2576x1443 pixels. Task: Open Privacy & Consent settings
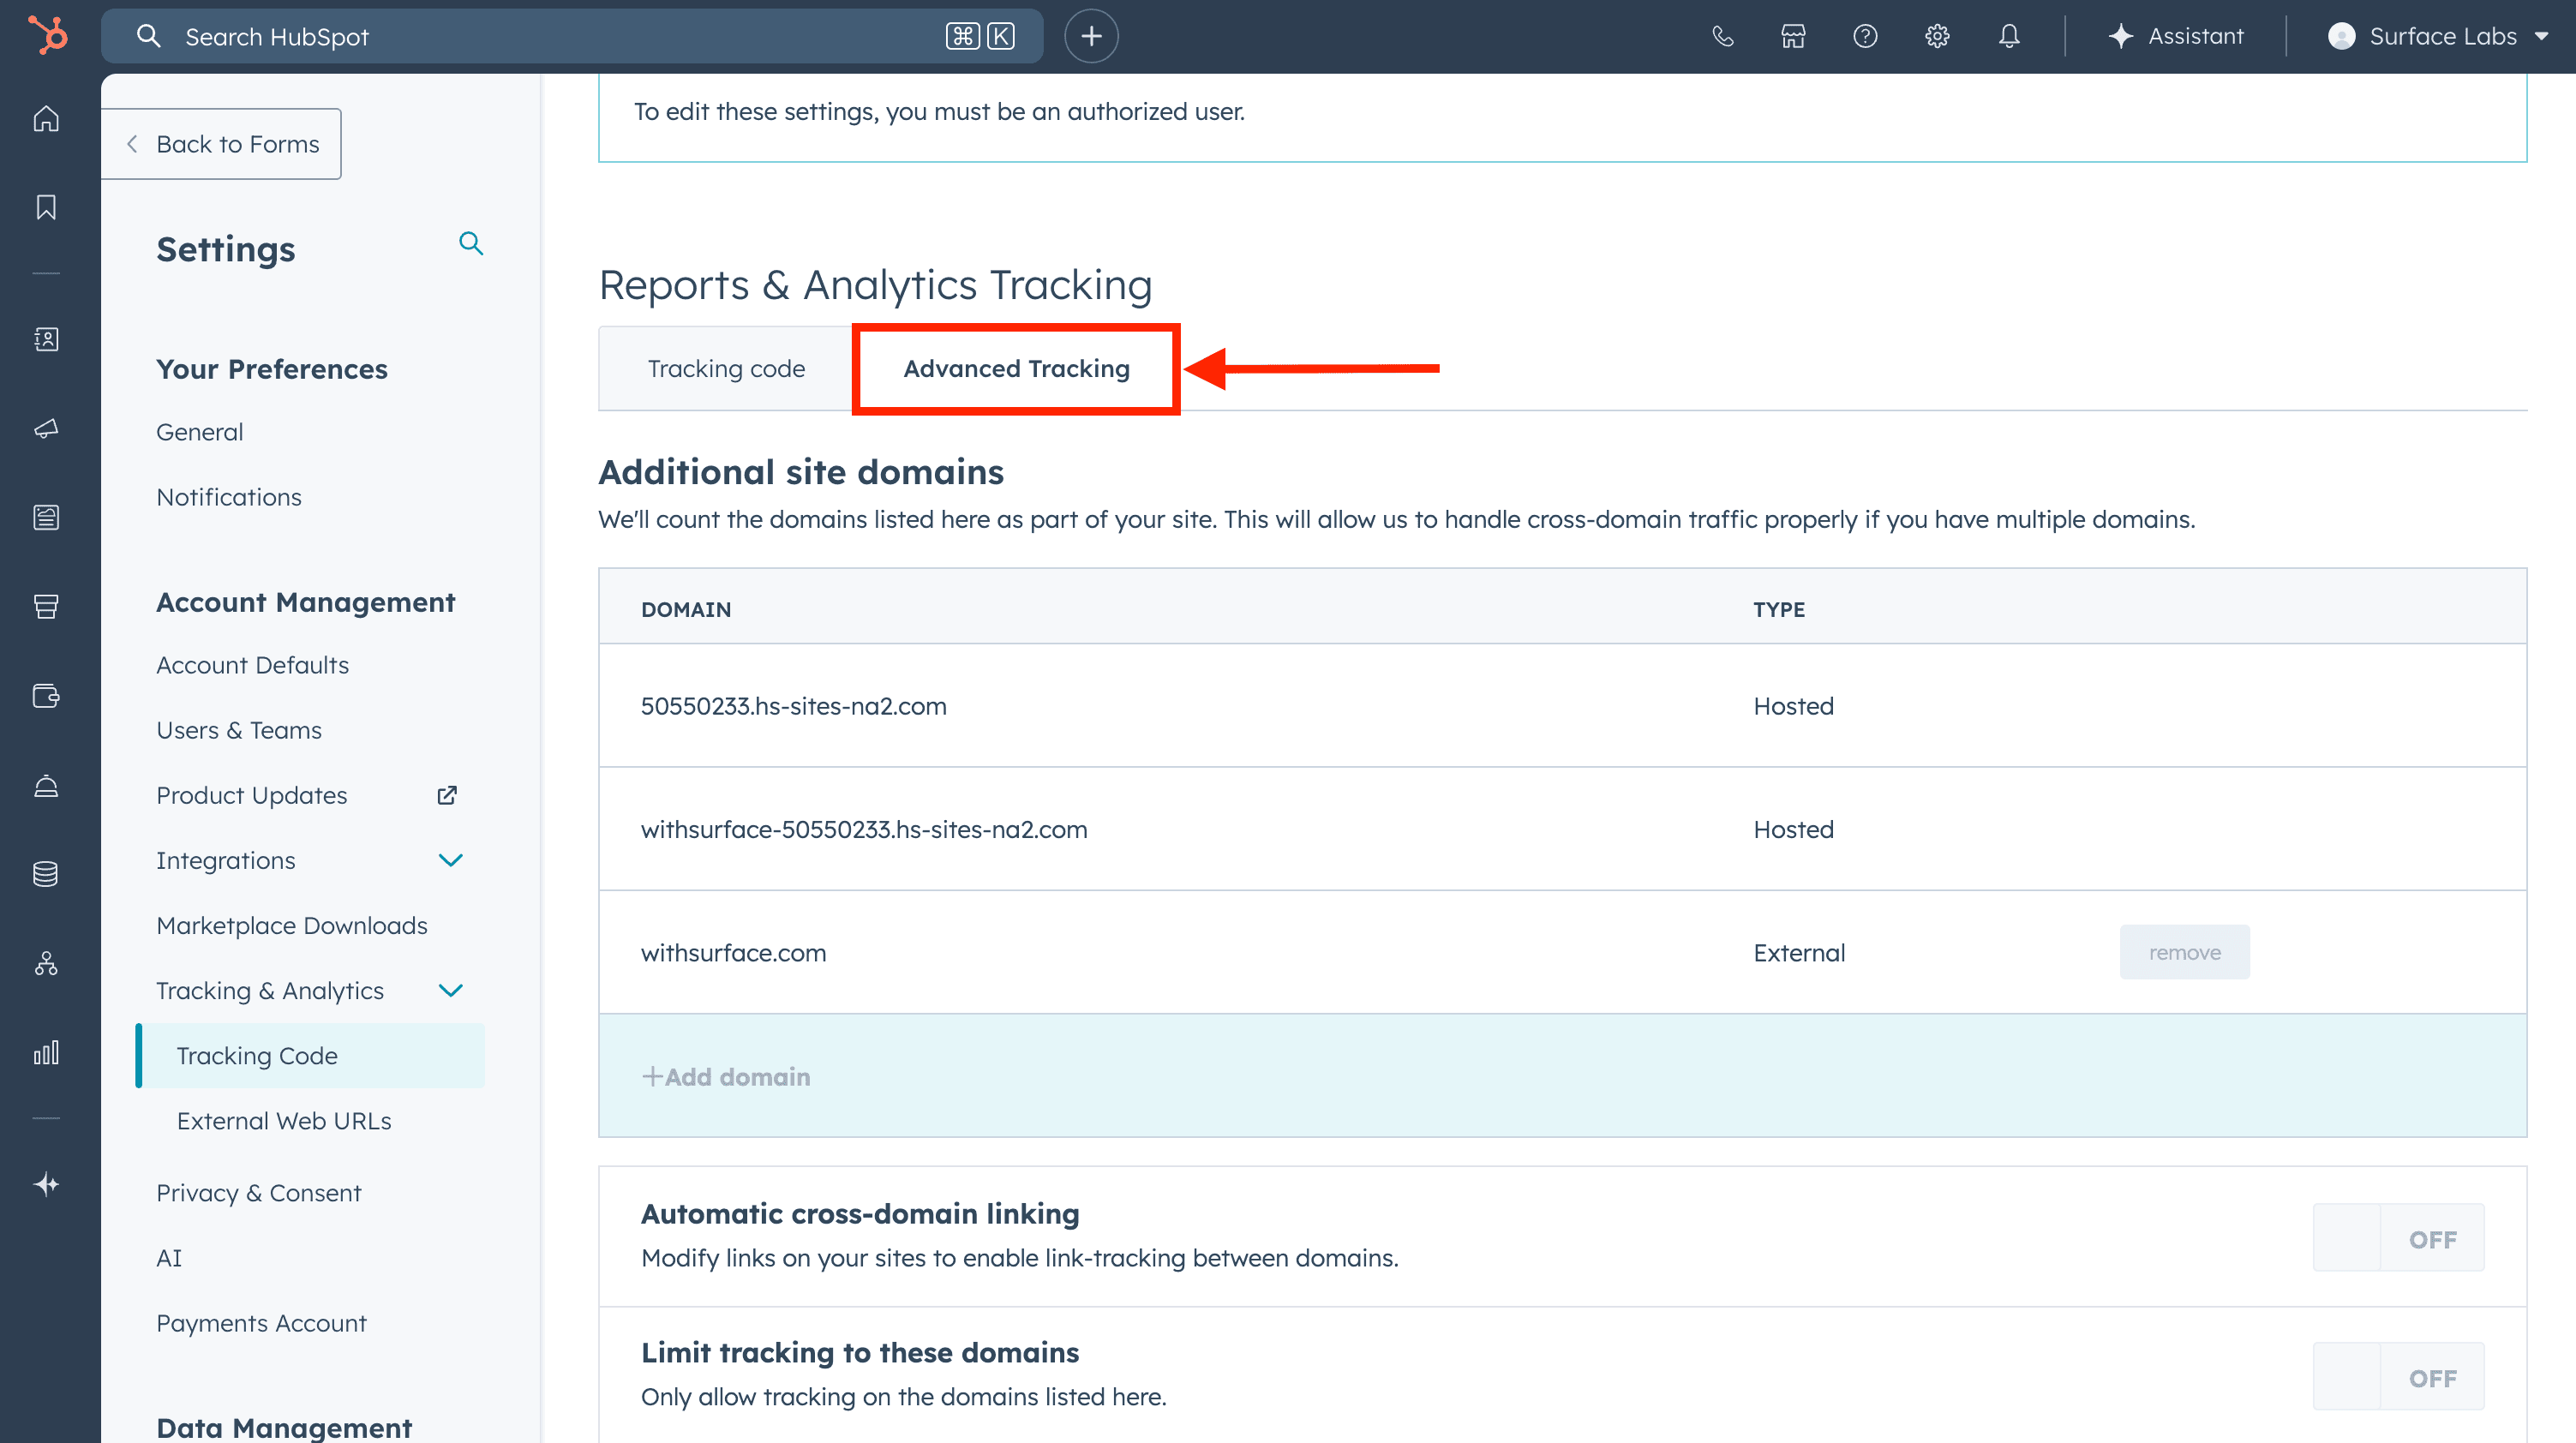(x=258, y=1192)
